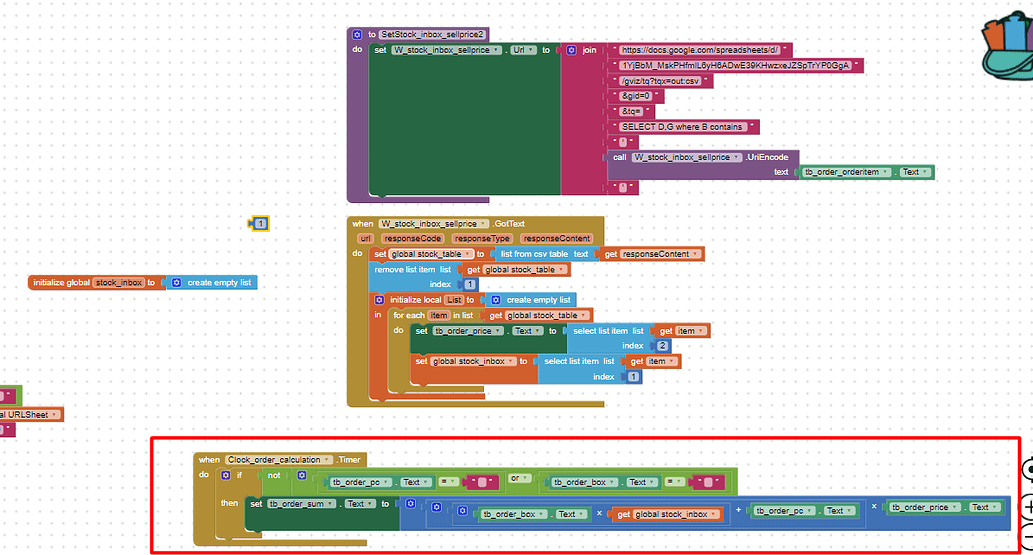Screen dimensions: 1033x555
Task: Click the responseCode event parameter
Action: pos(412,239)
